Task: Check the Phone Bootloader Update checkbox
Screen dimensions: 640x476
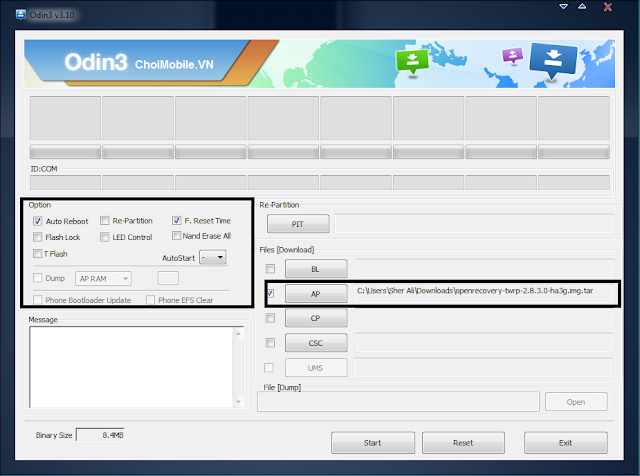Action: click(x=38, y=300)
